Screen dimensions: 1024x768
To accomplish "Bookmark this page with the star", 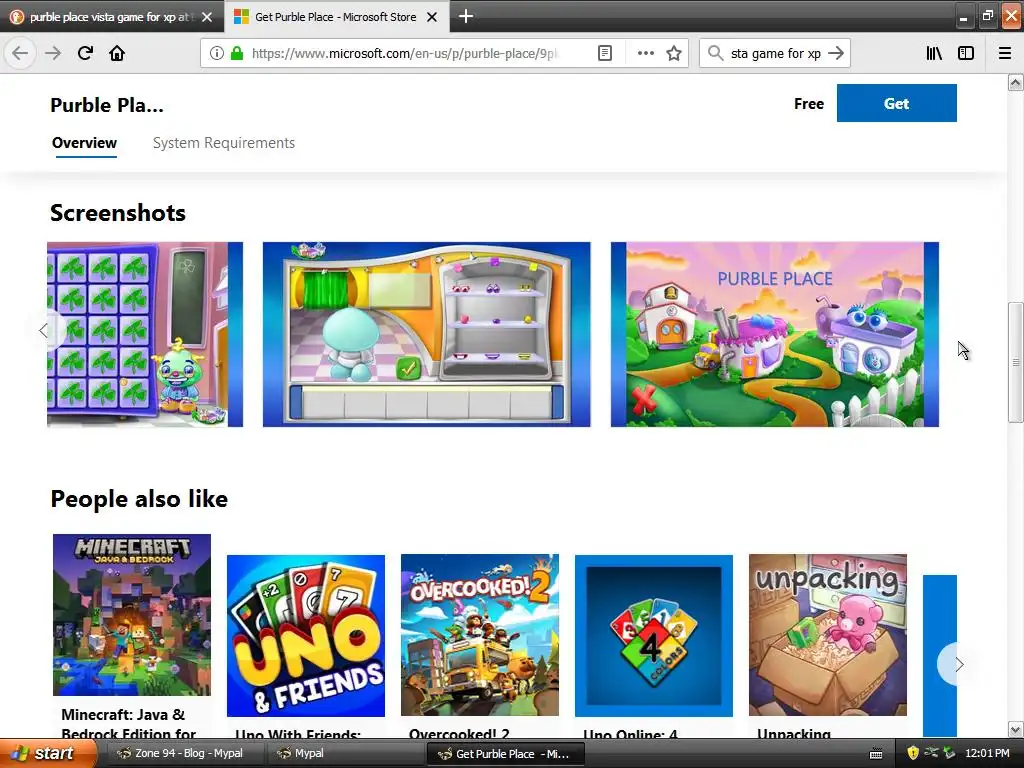I will pos(674,53).
